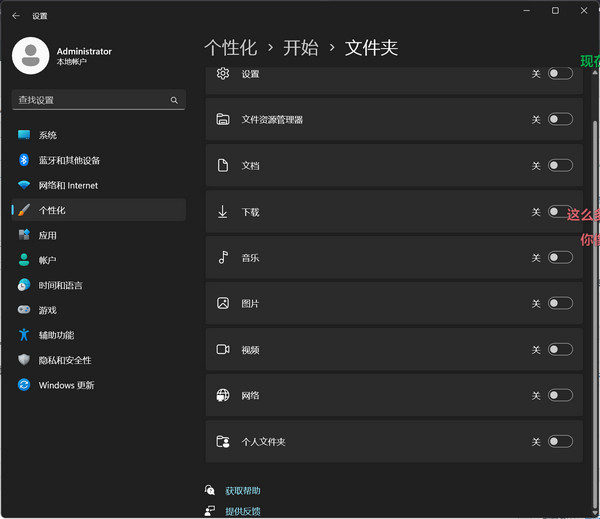This screenshot has width=600, height=519.
Task: Click the Bluetooth icon for 蓝牙和其他设备
Action: coord(24,160)
